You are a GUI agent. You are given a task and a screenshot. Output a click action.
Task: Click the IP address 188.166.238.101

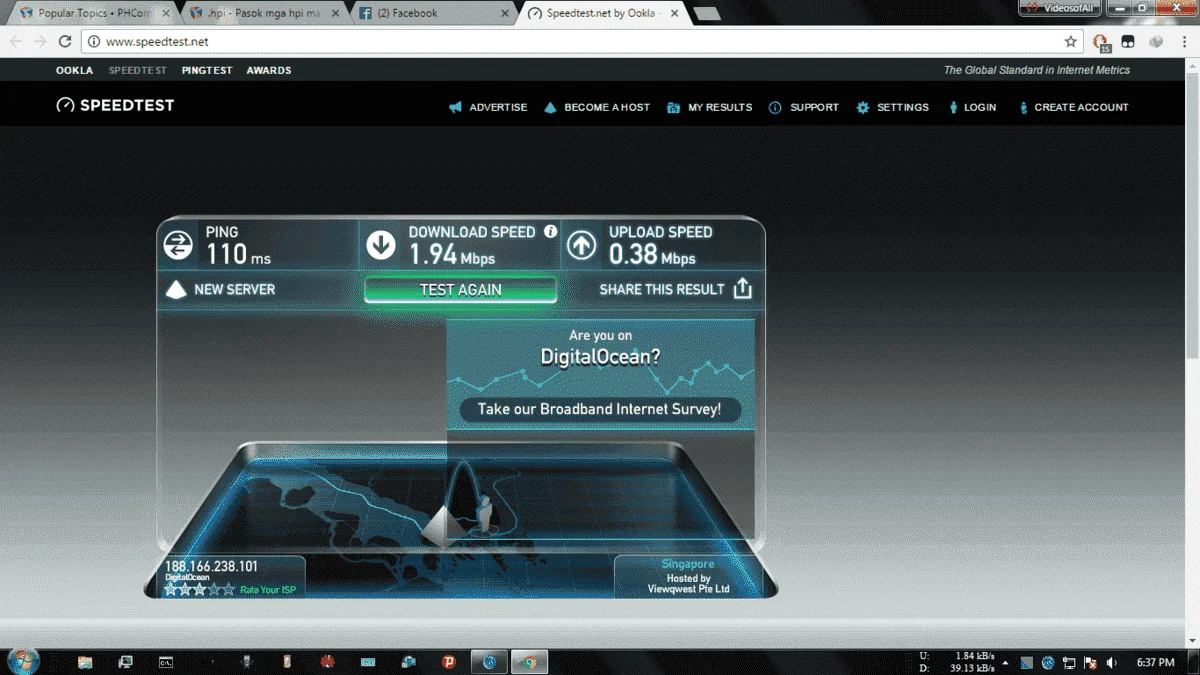pos(211,566)
